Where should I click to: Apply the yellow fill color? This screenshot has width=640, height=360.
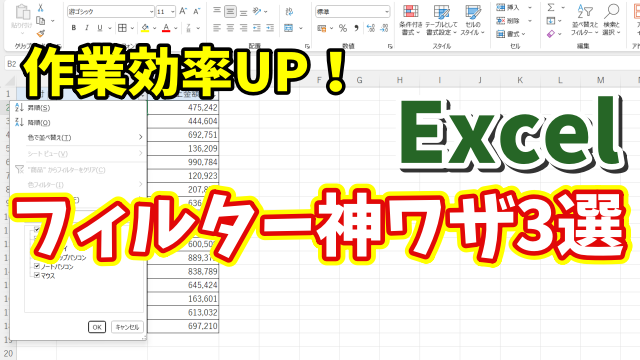click(145, 28)
